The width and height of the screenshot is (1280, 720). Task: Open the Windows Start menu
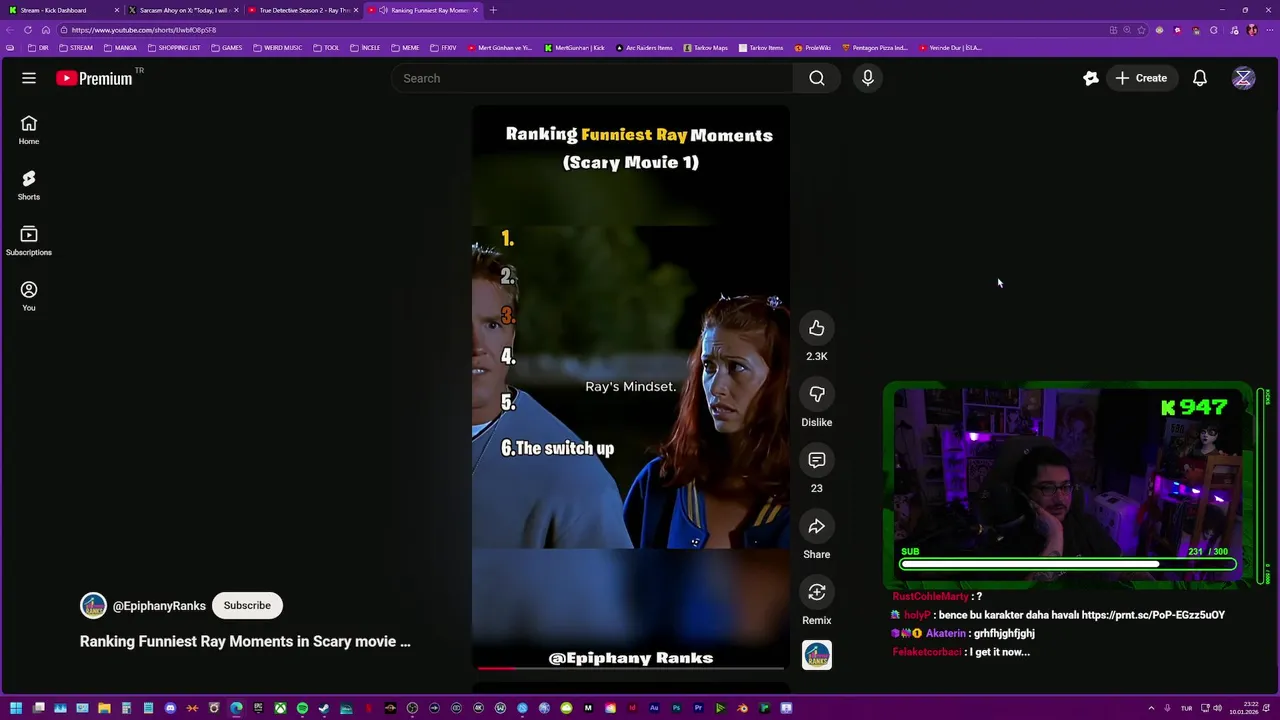point(16,709)
